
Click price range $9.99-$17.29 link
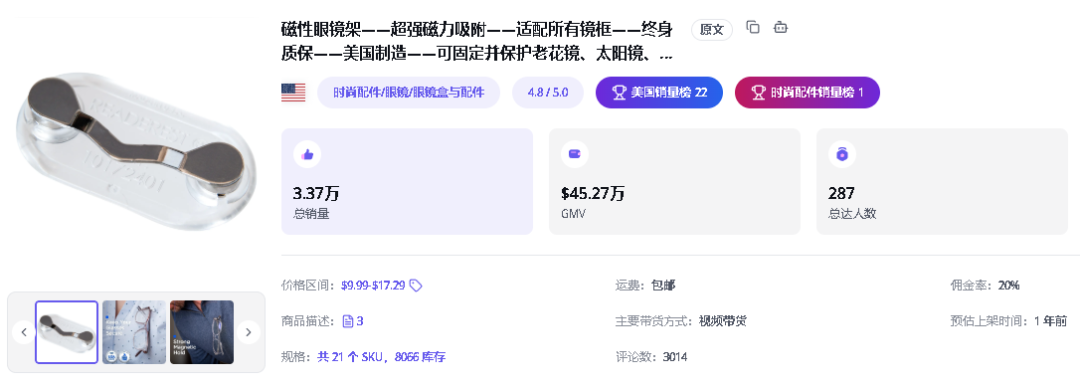[373, 285]
